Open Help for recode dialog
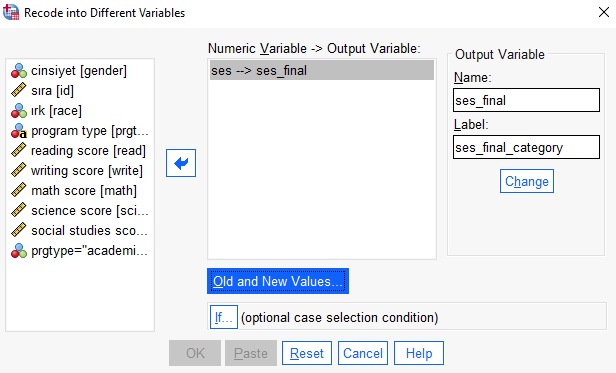Viewport: 616px width, 373px height. [419, 353]
